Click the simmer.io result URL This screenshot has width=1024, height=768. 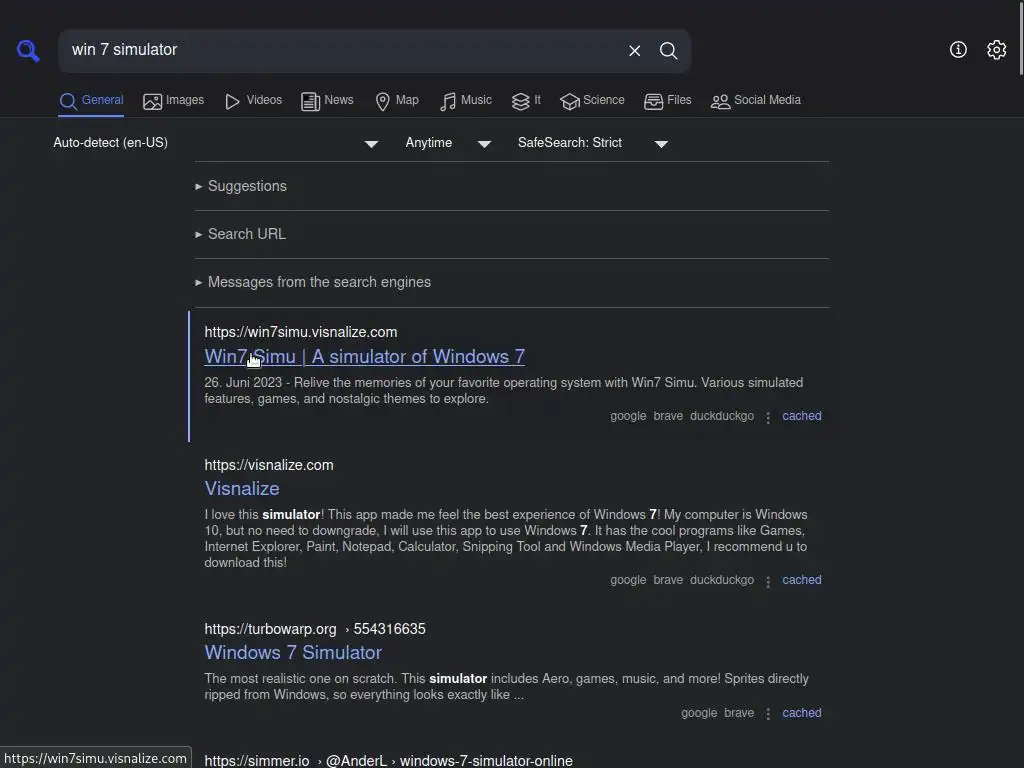(x=388, y=760)
